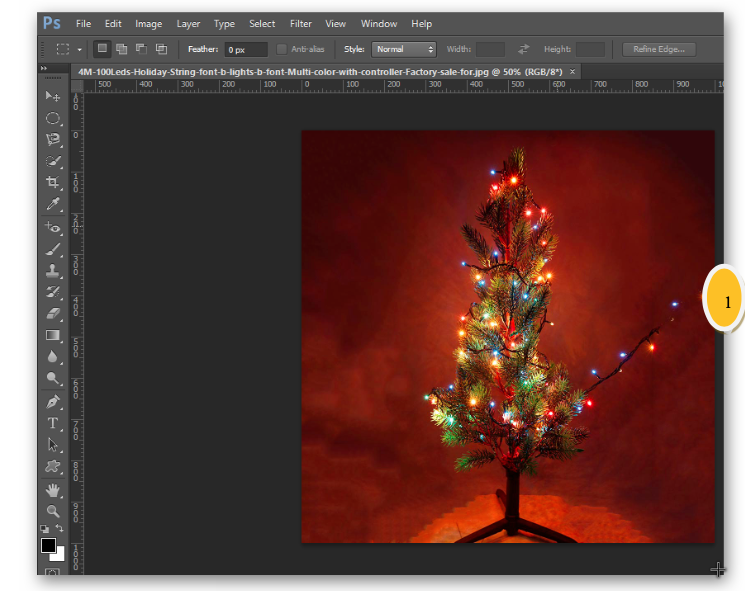The width and height of the screenshot is (745, 591).
Task: Activate the Horizontal Type tool
Action: pyautogui.click(x=53, y=423)
